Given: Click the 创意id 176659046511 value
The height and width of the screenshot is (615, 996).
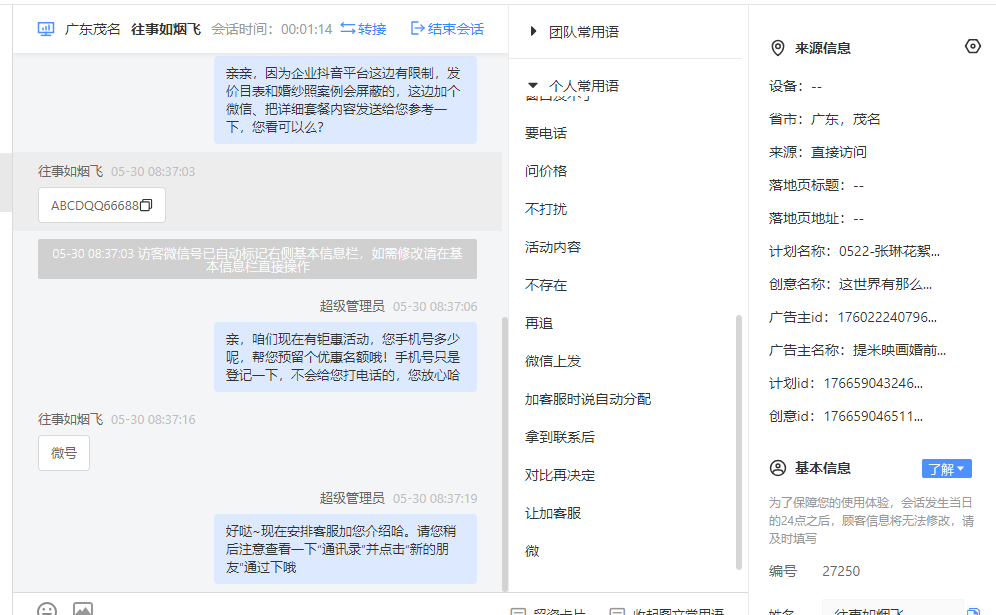Looking at the screenshot, I should pos(873,416).
